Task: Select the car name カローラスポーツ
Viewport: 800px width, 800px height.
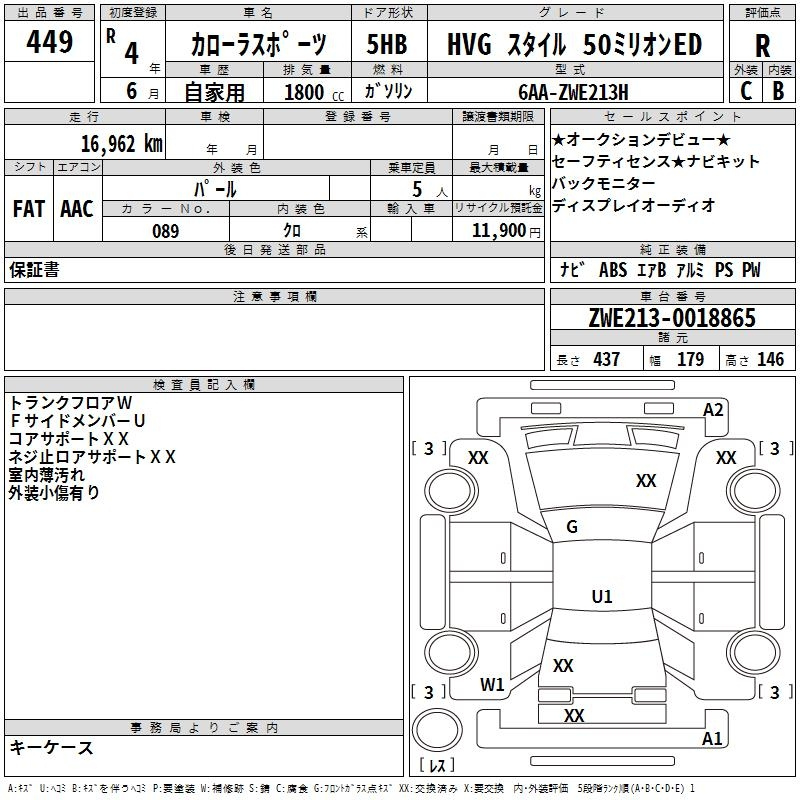Action: 258,43
